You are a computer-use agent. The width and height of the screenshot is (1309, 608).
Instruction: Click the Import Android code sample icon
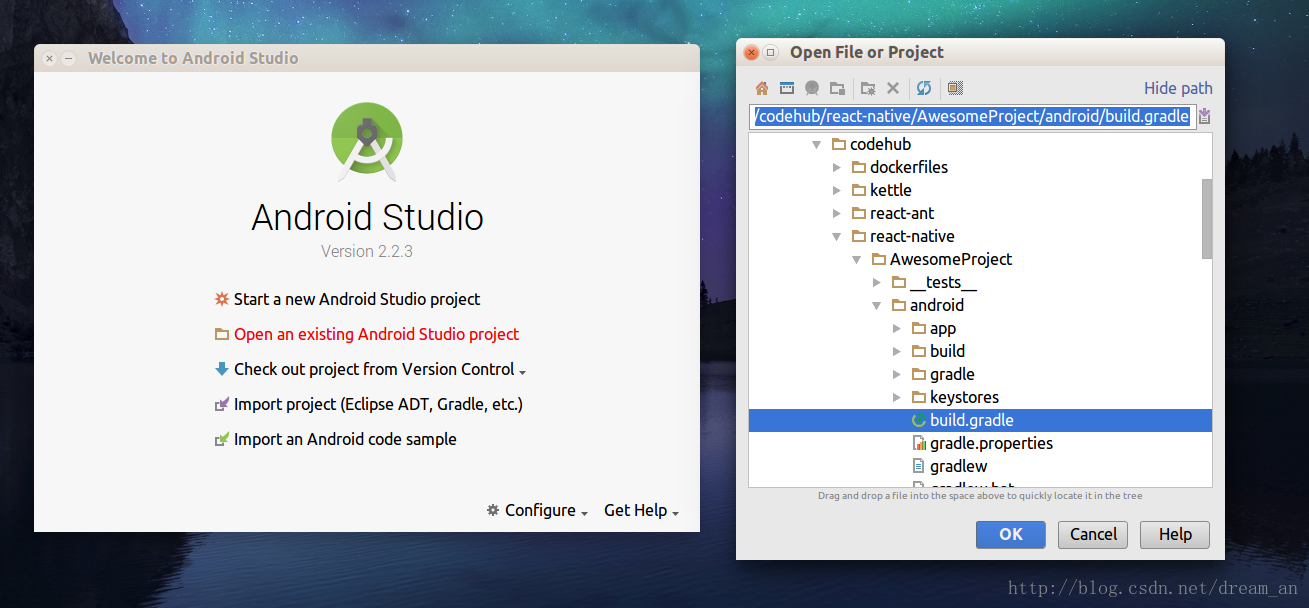tap(222, 439)
